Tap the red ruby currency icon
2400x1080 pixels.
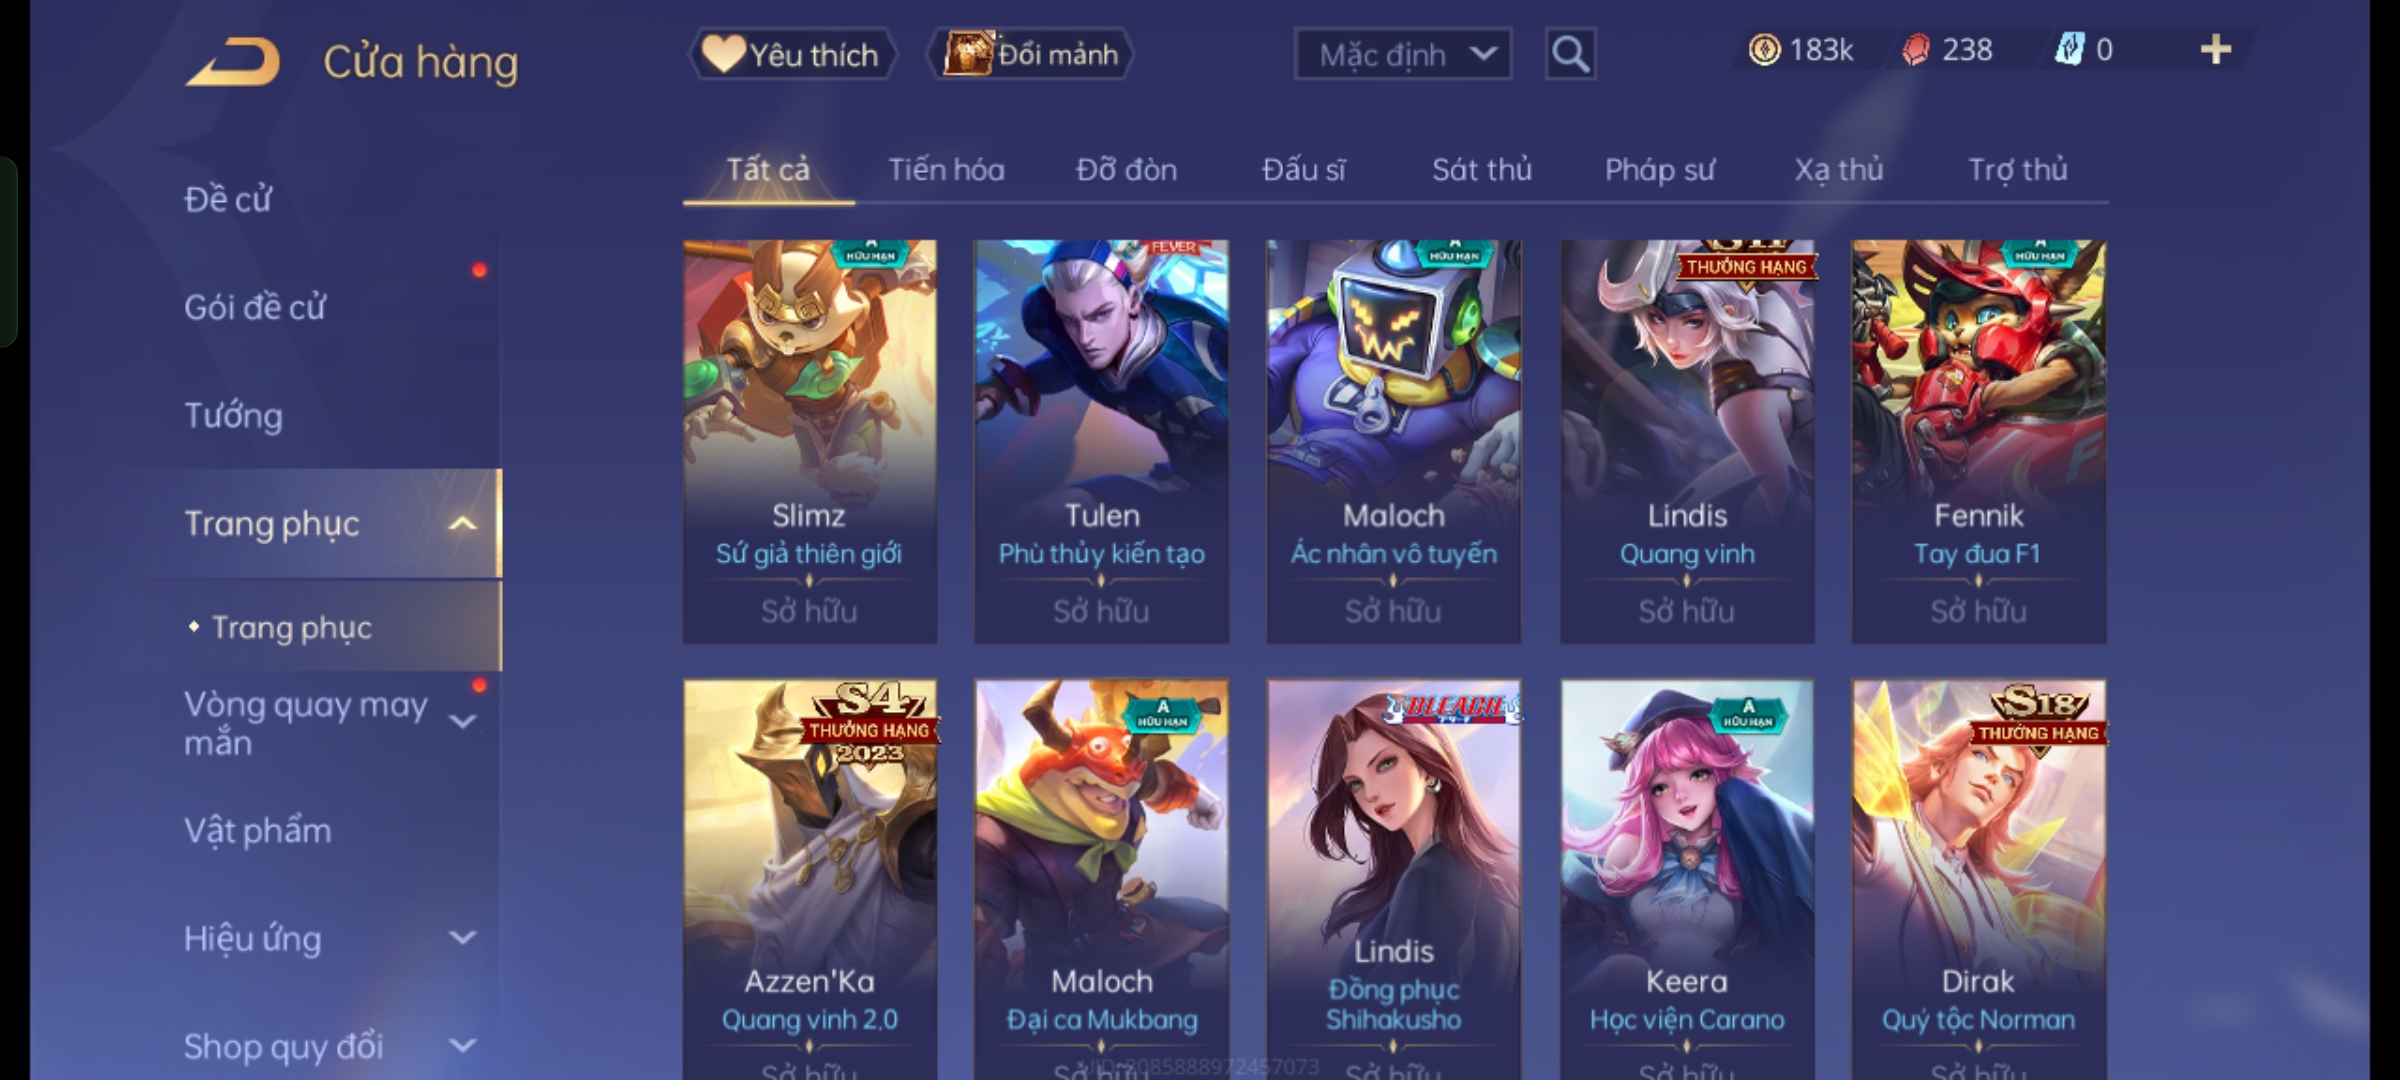[1915, 50]
